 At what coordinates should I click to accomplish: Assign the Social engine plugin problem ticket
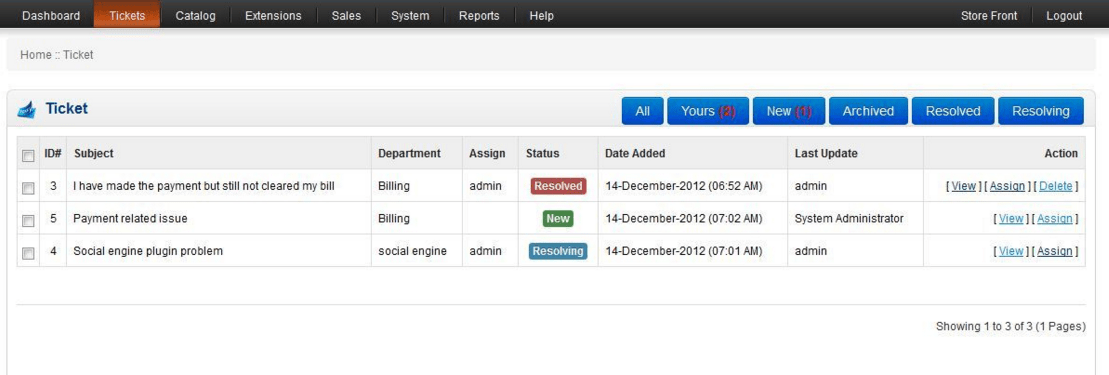(x=1055, y=251)
